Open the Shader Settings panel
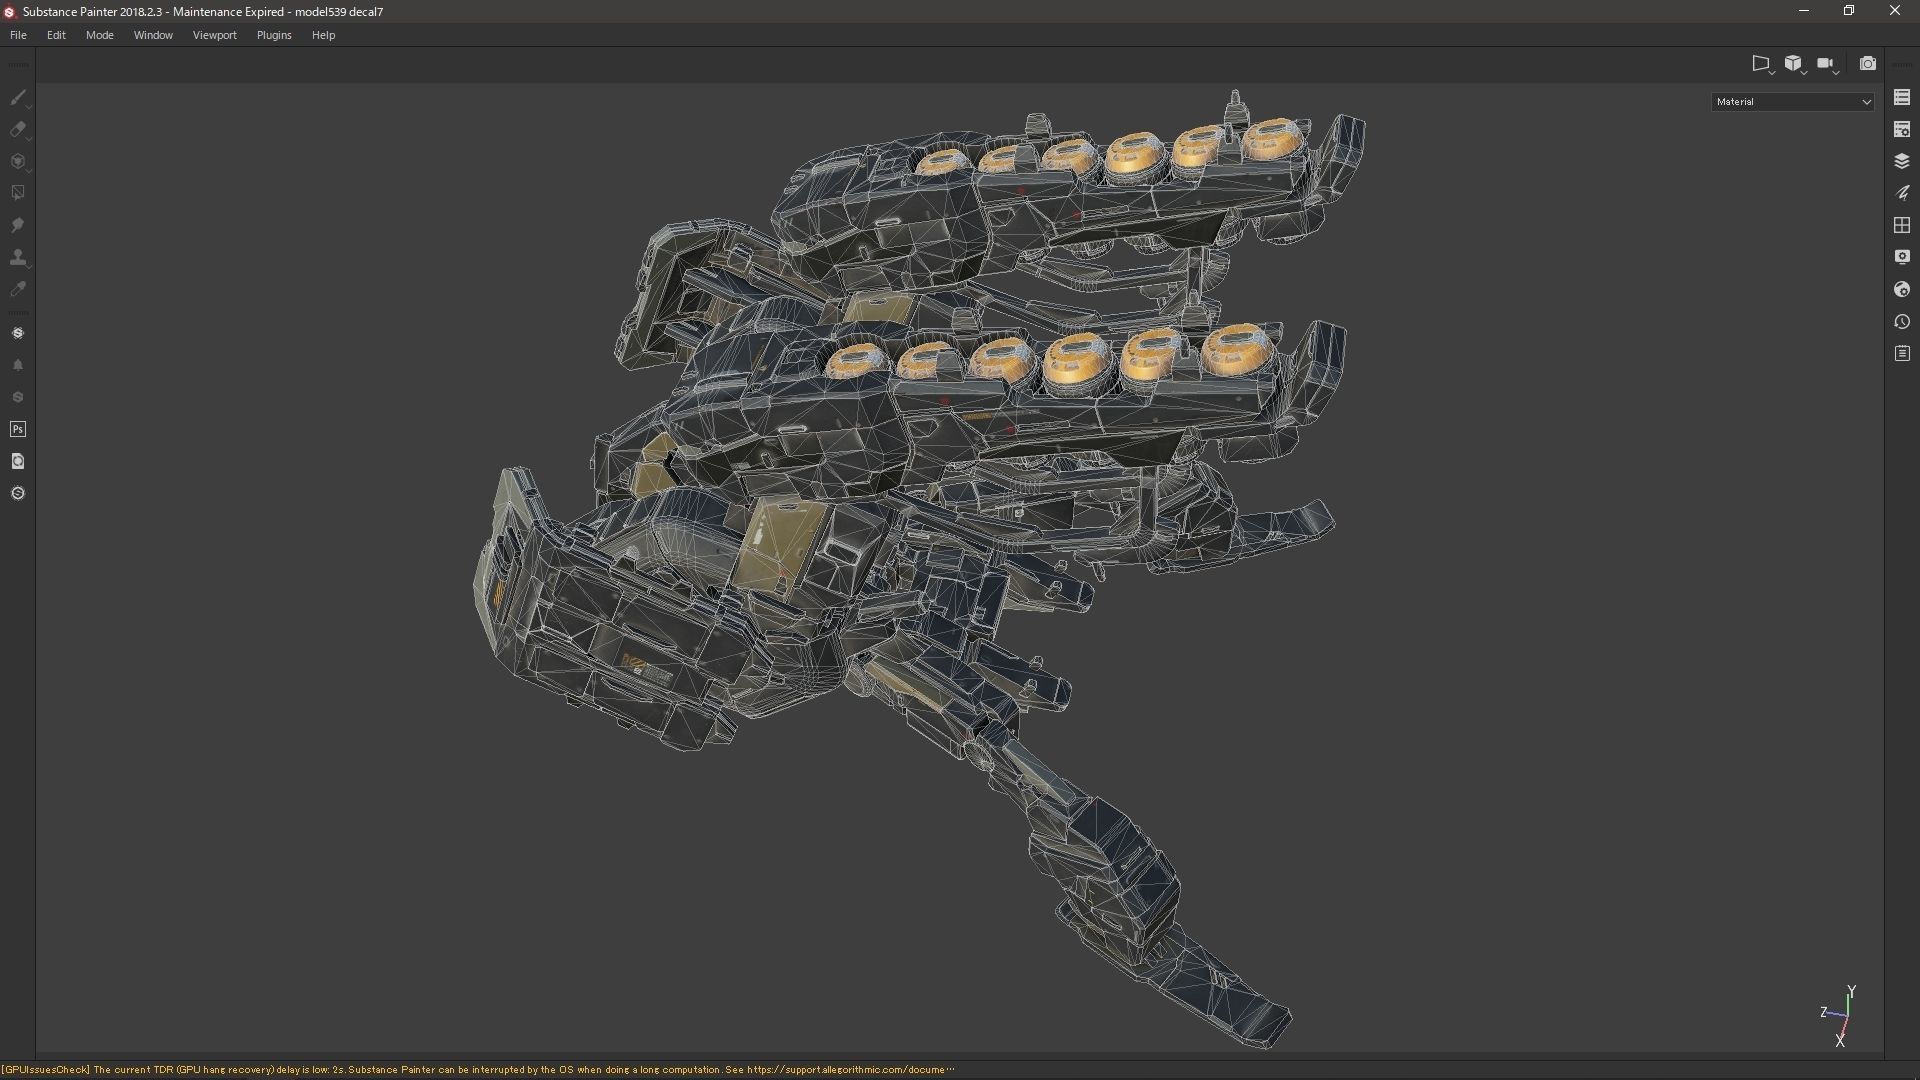The height and width of the screenshot is (1080, 1920). tap(1902, 289)
